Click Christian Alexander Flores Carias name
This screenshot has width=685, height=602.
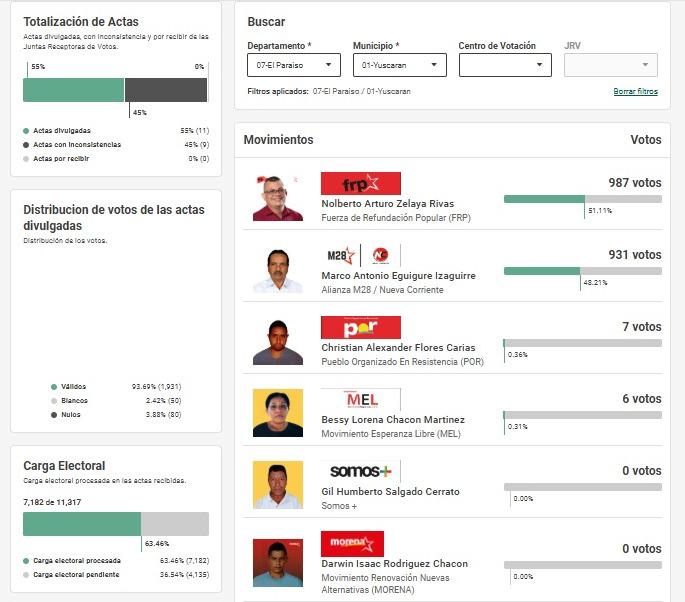pos(398,348)
